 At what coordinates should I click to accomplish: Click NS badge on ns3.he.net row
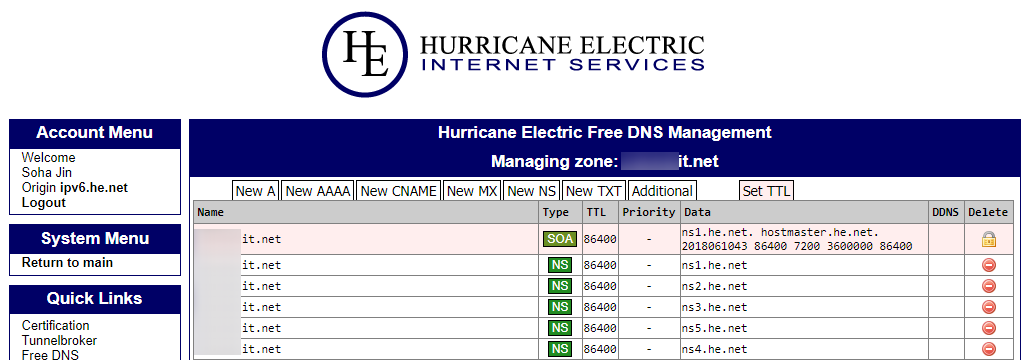(x=560, y=307)
